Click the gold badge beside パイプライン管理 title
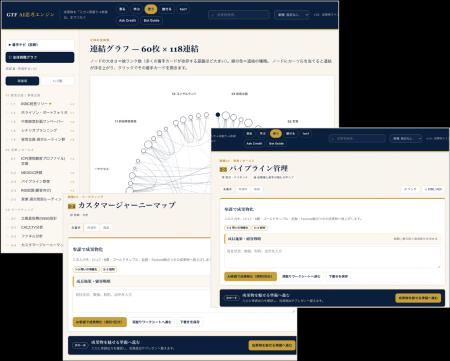This screenshot has width=450, height=361. click(x=223, y=169)
